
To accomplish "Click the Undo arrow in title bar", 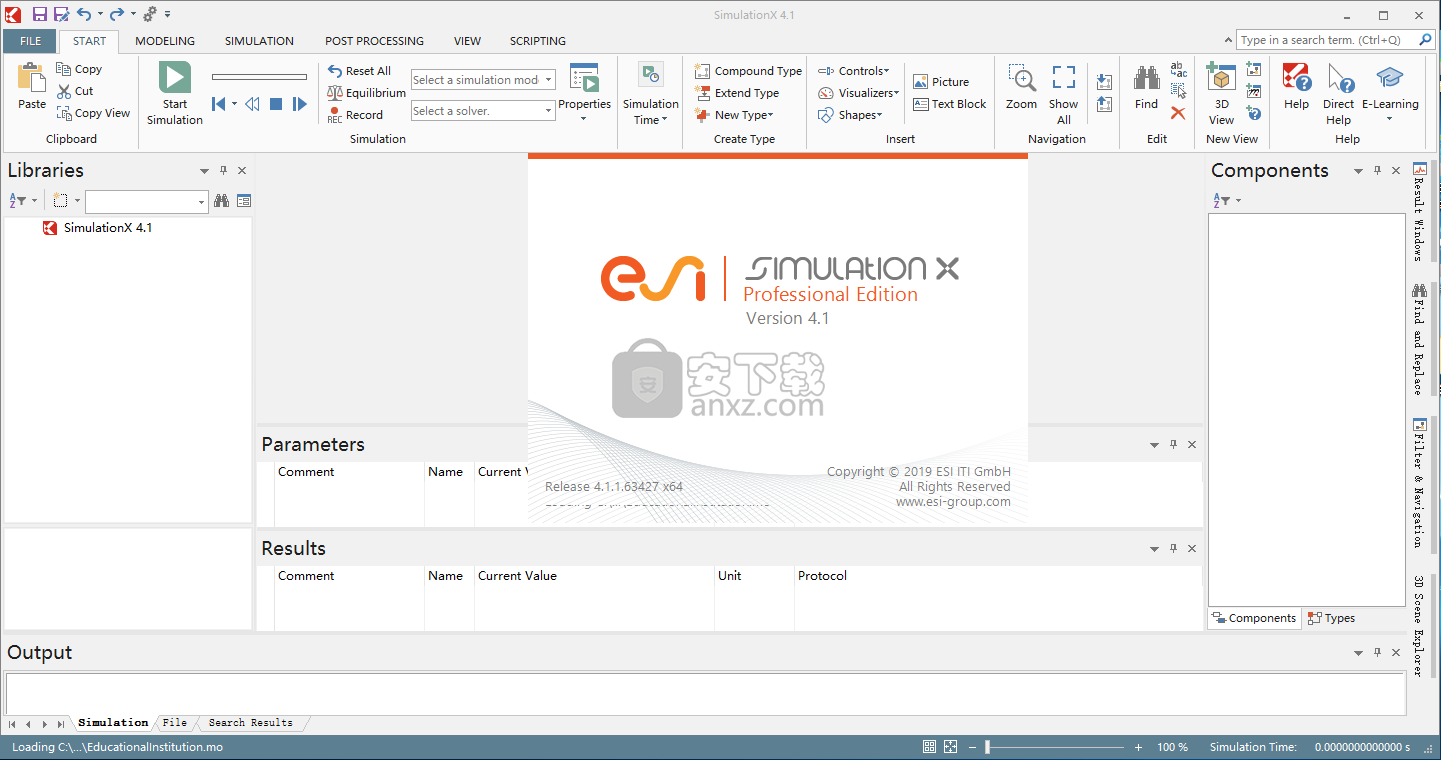I will point(84,14).
